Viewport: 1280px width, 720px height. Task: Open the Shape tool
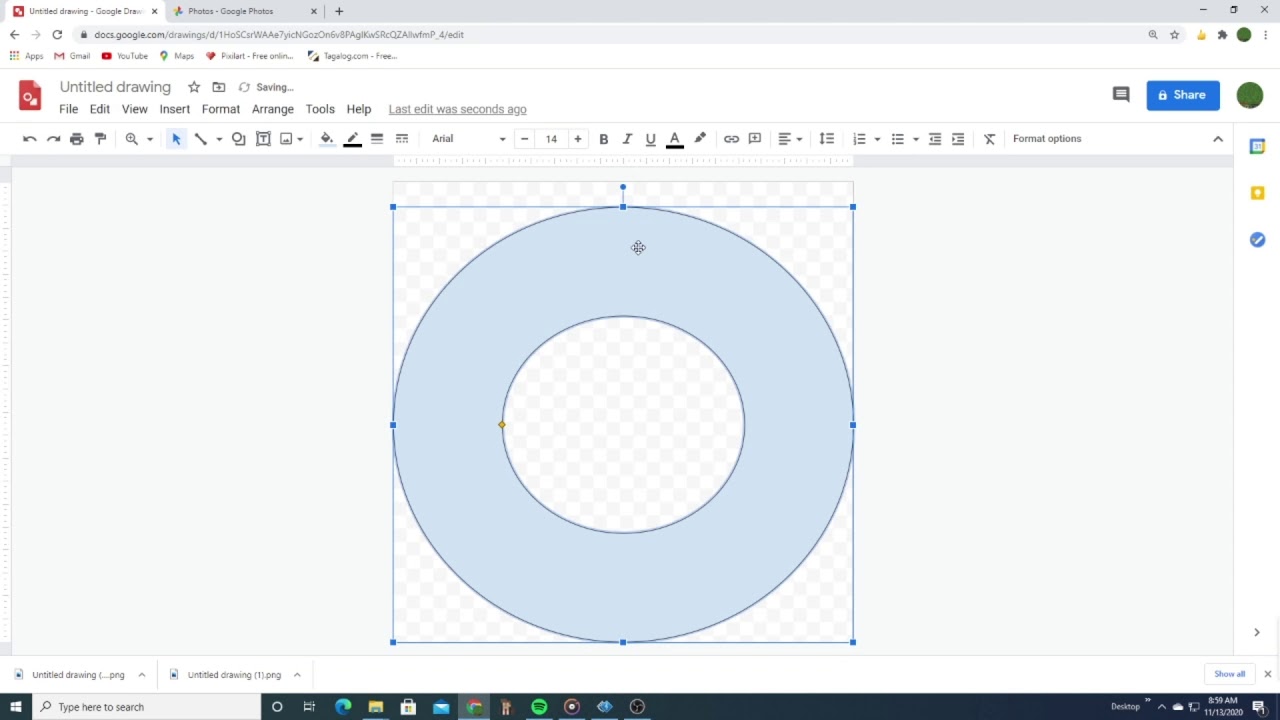click(238, 139)
